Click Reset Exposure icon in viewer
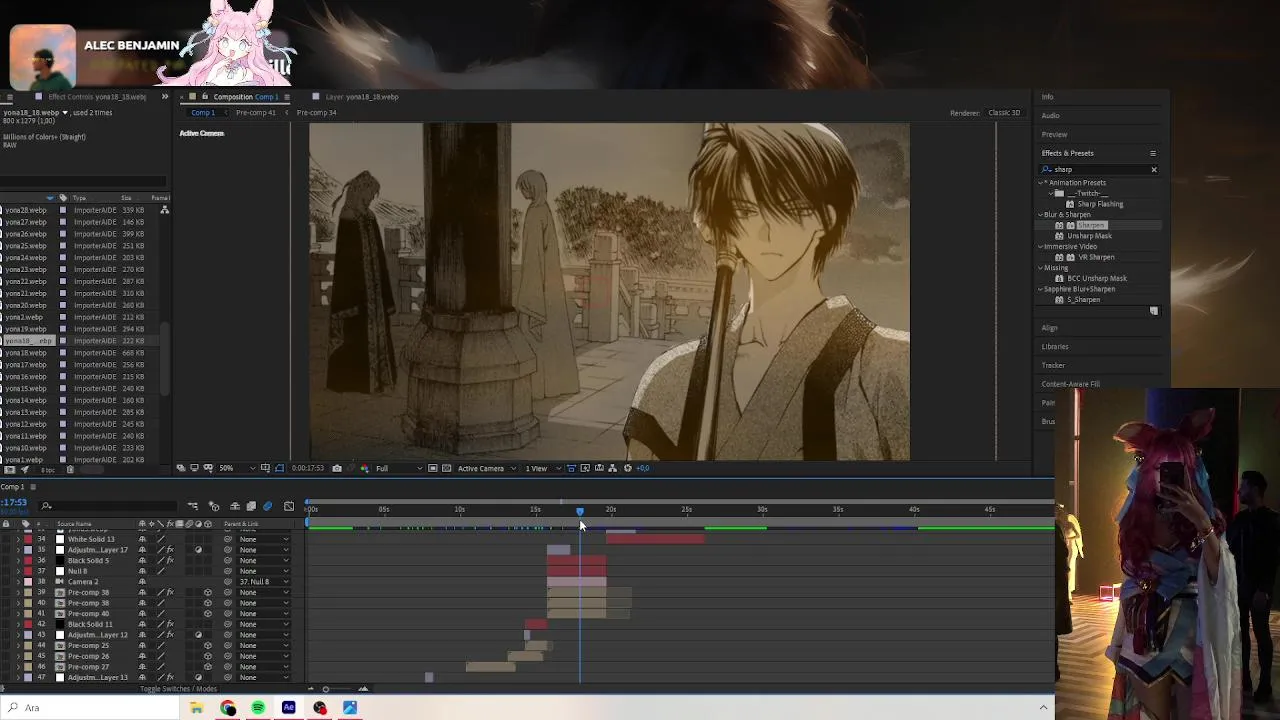 click(628, 468)
